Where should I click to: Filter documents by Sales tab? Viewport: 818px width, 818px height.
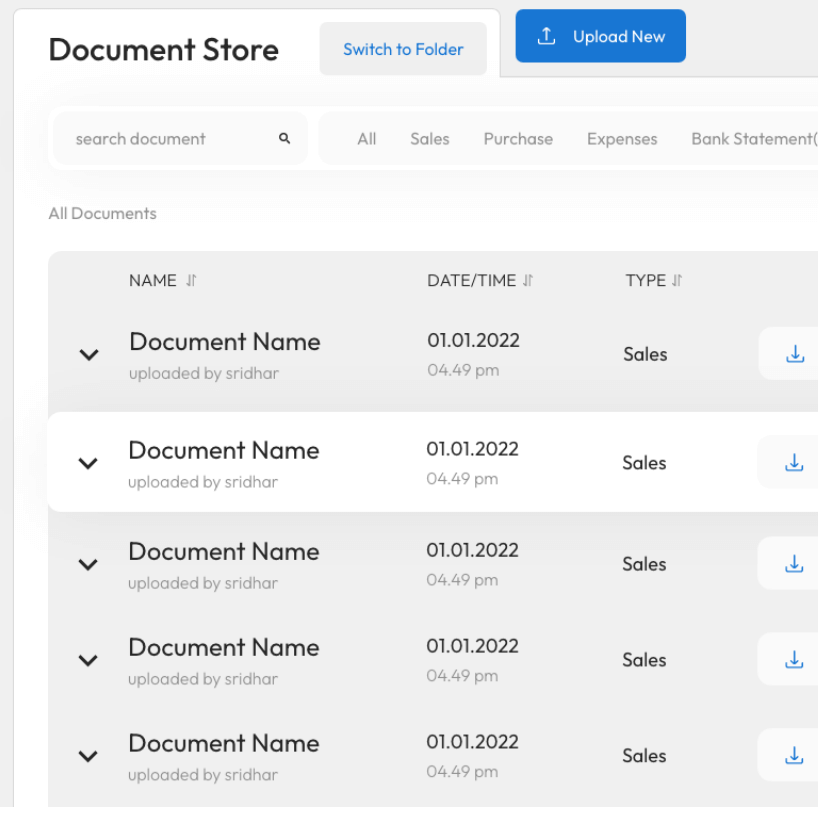click(429, 139)
